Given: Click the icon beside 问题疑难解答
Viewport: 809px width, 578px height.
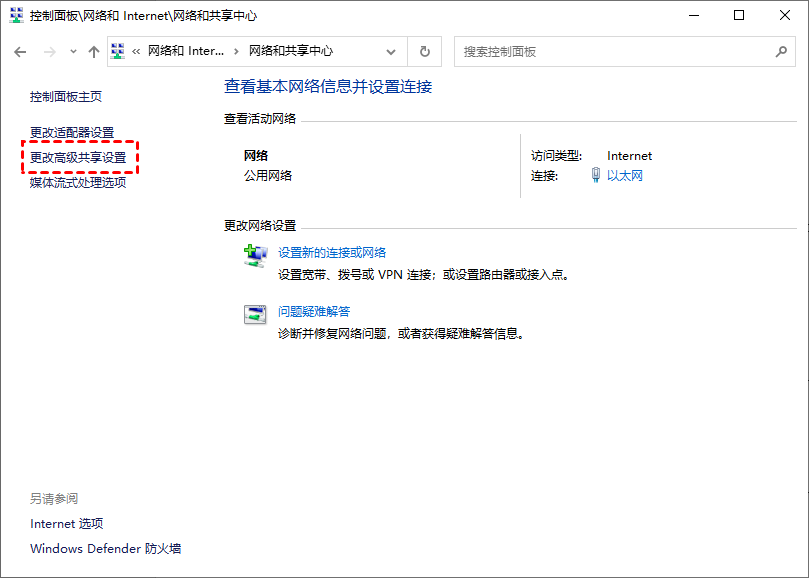Looking at the screenshot, I should pyautogui.click(x=255, y=314).
